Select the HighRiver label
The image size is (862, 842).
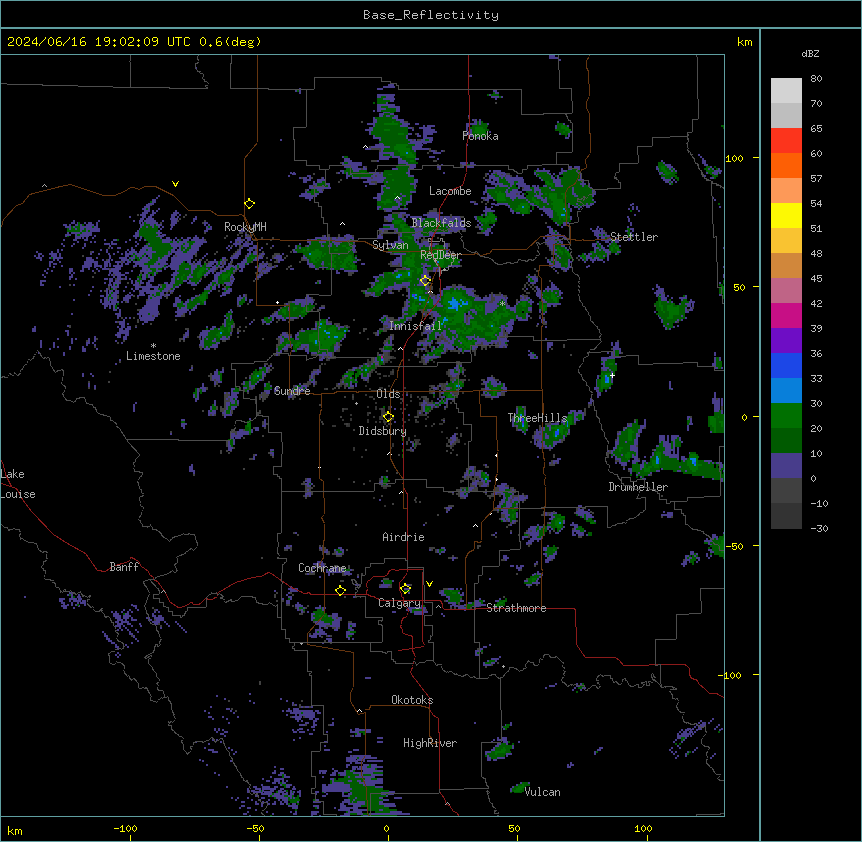tap(430, 743)
